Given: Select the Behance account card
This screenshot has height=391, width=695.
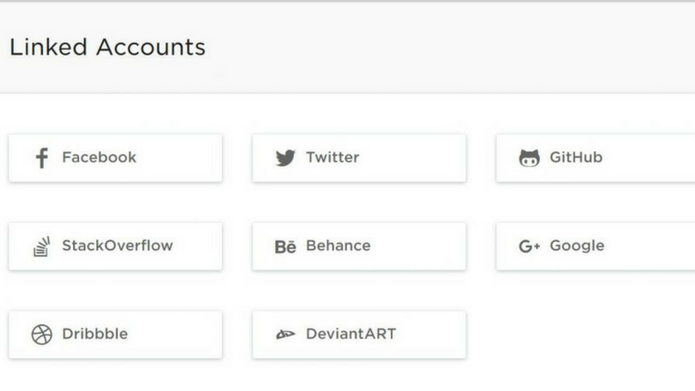Looking at the screenshot, I should tap(359, 246).
